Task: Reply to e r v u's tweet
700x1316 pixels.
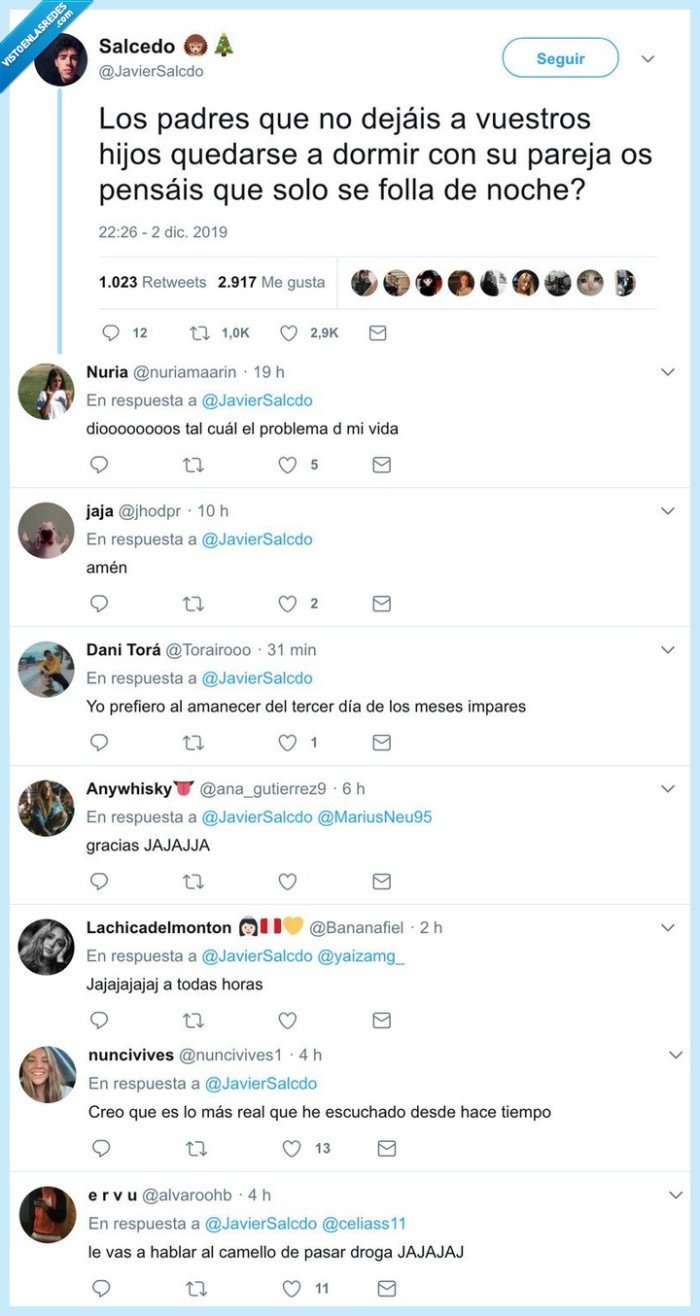Action: coord(101,1289)
